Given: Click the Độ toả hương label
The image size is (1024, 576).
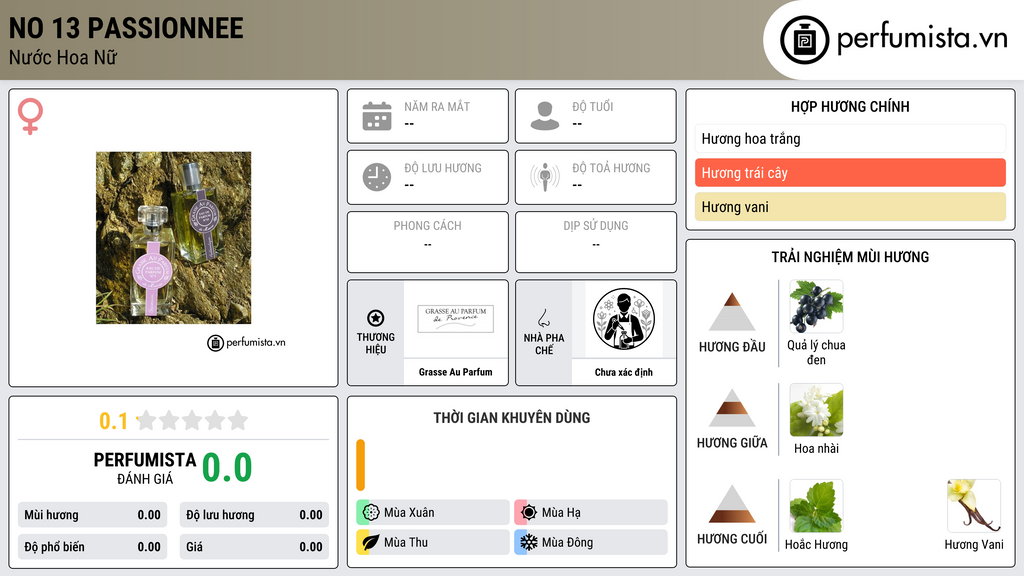Looking at the screenshot, I should point(611,168).
